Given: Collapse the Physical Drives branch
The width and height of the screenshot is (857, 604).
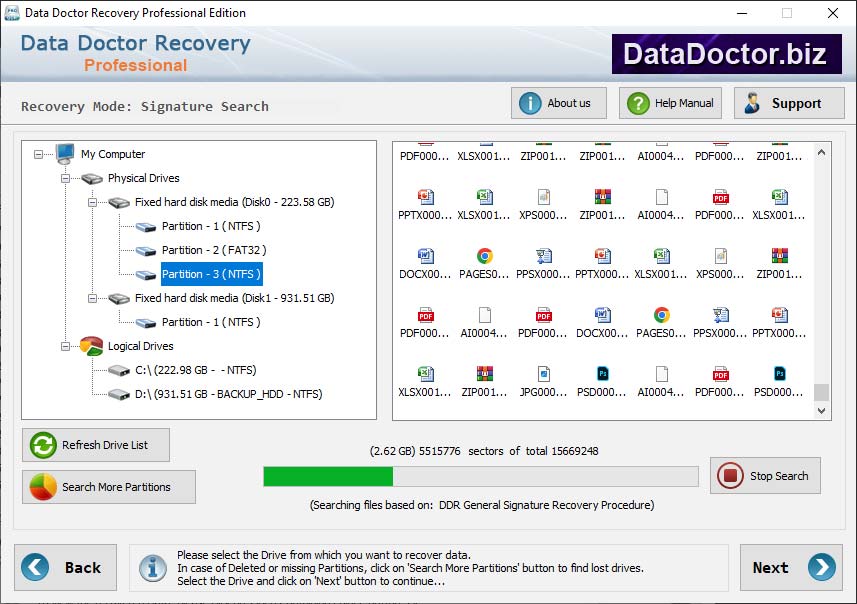Looking at the screenshot, I should pyautogui.click(x=63, y=178).
